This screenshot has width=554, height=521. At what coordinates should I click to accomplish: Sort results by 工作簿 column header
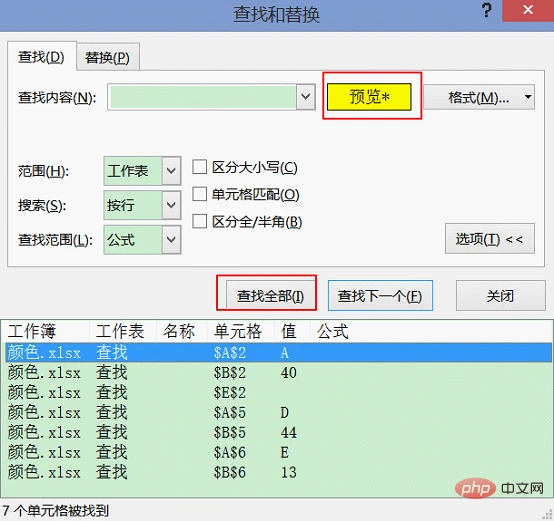point(46,331)
